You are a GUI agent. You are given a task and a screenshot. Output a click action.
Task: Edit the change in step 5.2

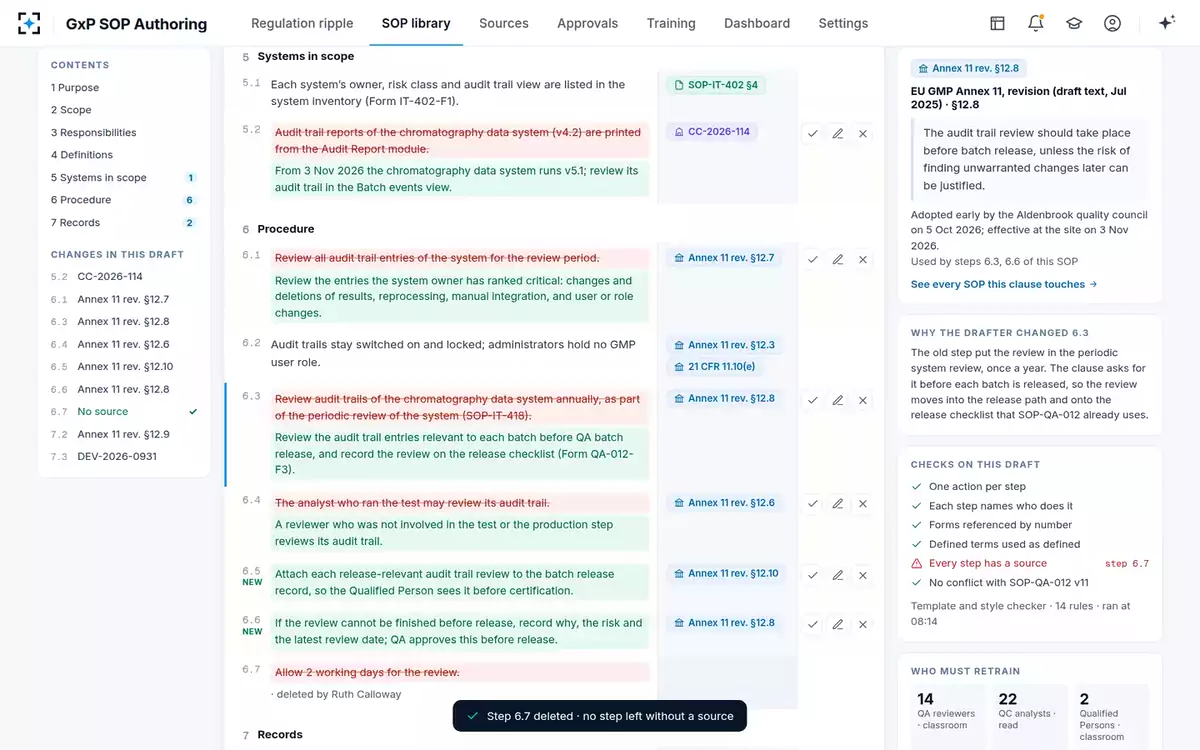click(838, 133)
